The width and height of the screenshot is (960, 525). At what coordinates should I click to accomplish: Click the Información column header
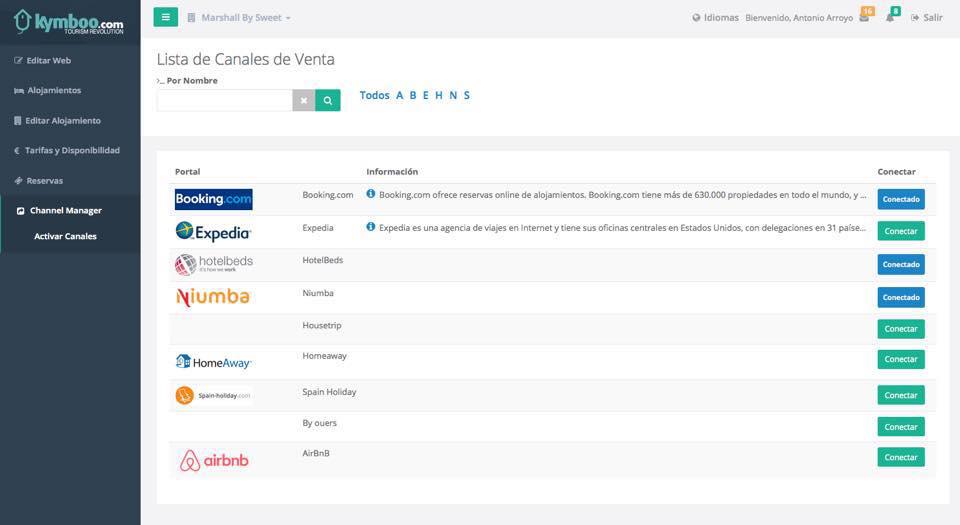pos(392,172)
